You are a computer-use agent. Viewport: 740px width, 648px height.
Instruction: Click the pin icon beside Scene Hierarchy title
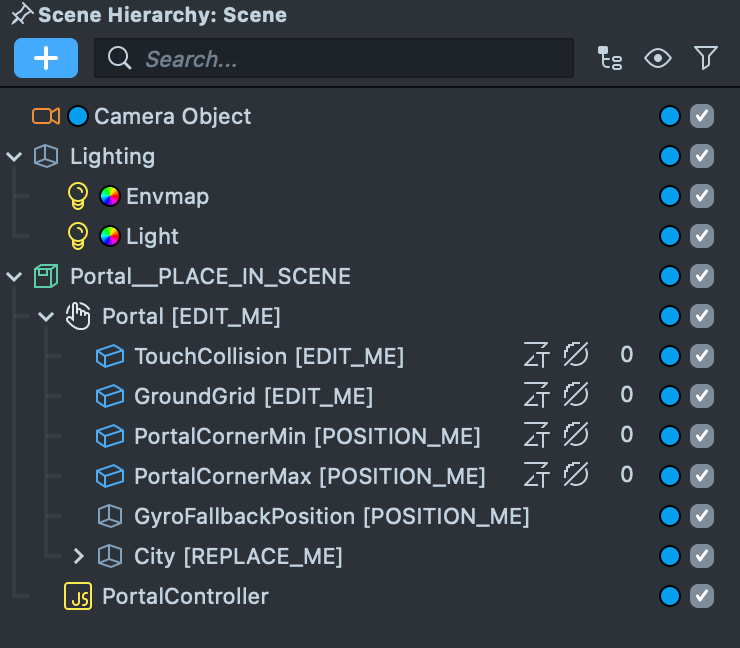[x=21, y=15]
